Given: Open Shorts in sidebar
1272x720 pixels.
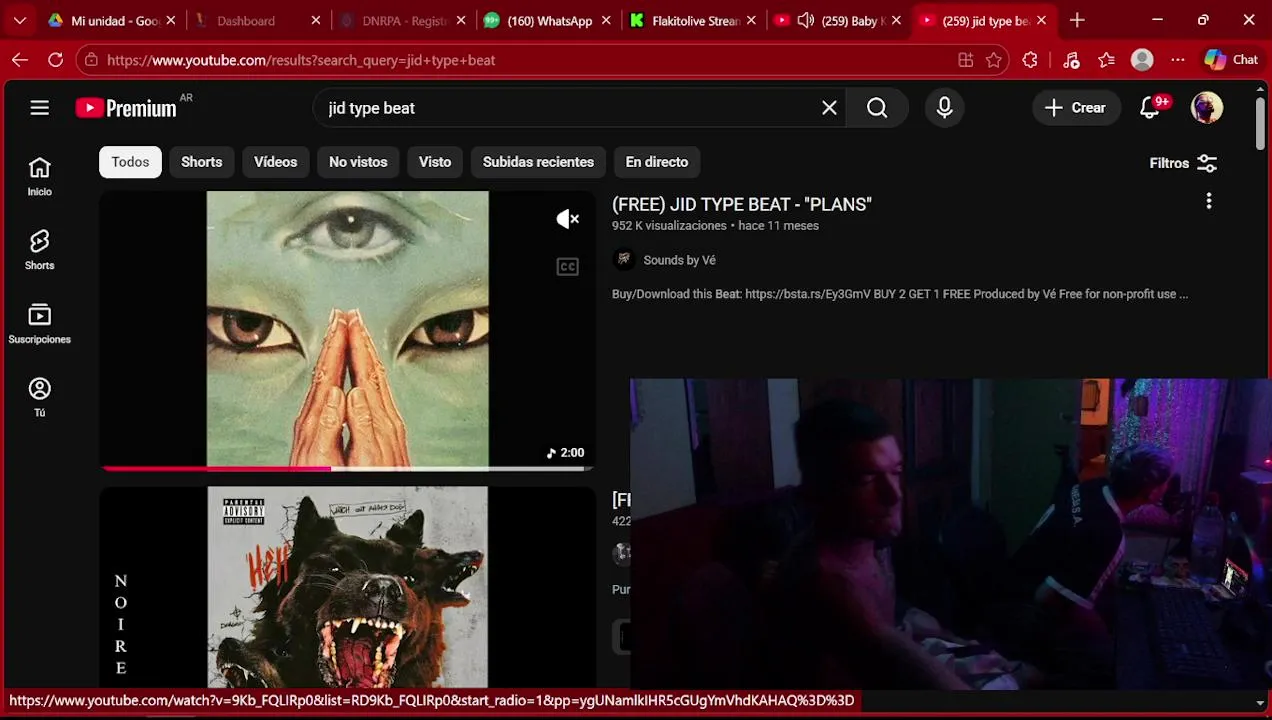Looking at the screenshot, I should pyautogui.click(x=39, y=250).
